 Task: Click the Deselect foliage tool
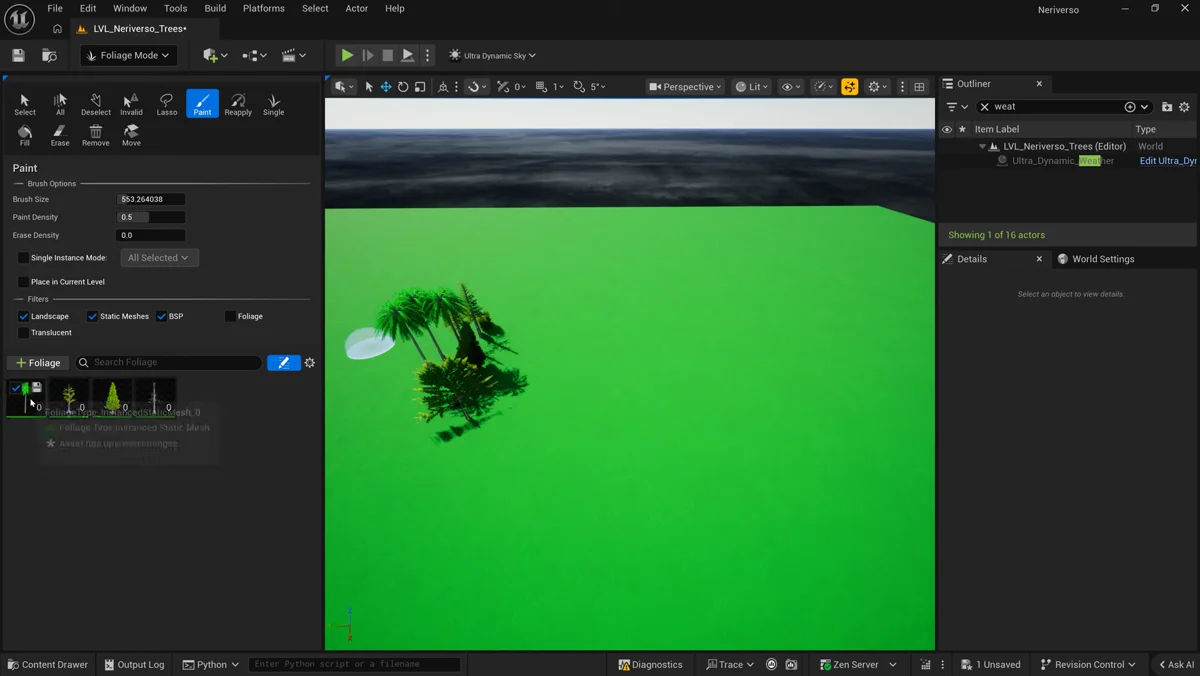click(x=96, y=104)
